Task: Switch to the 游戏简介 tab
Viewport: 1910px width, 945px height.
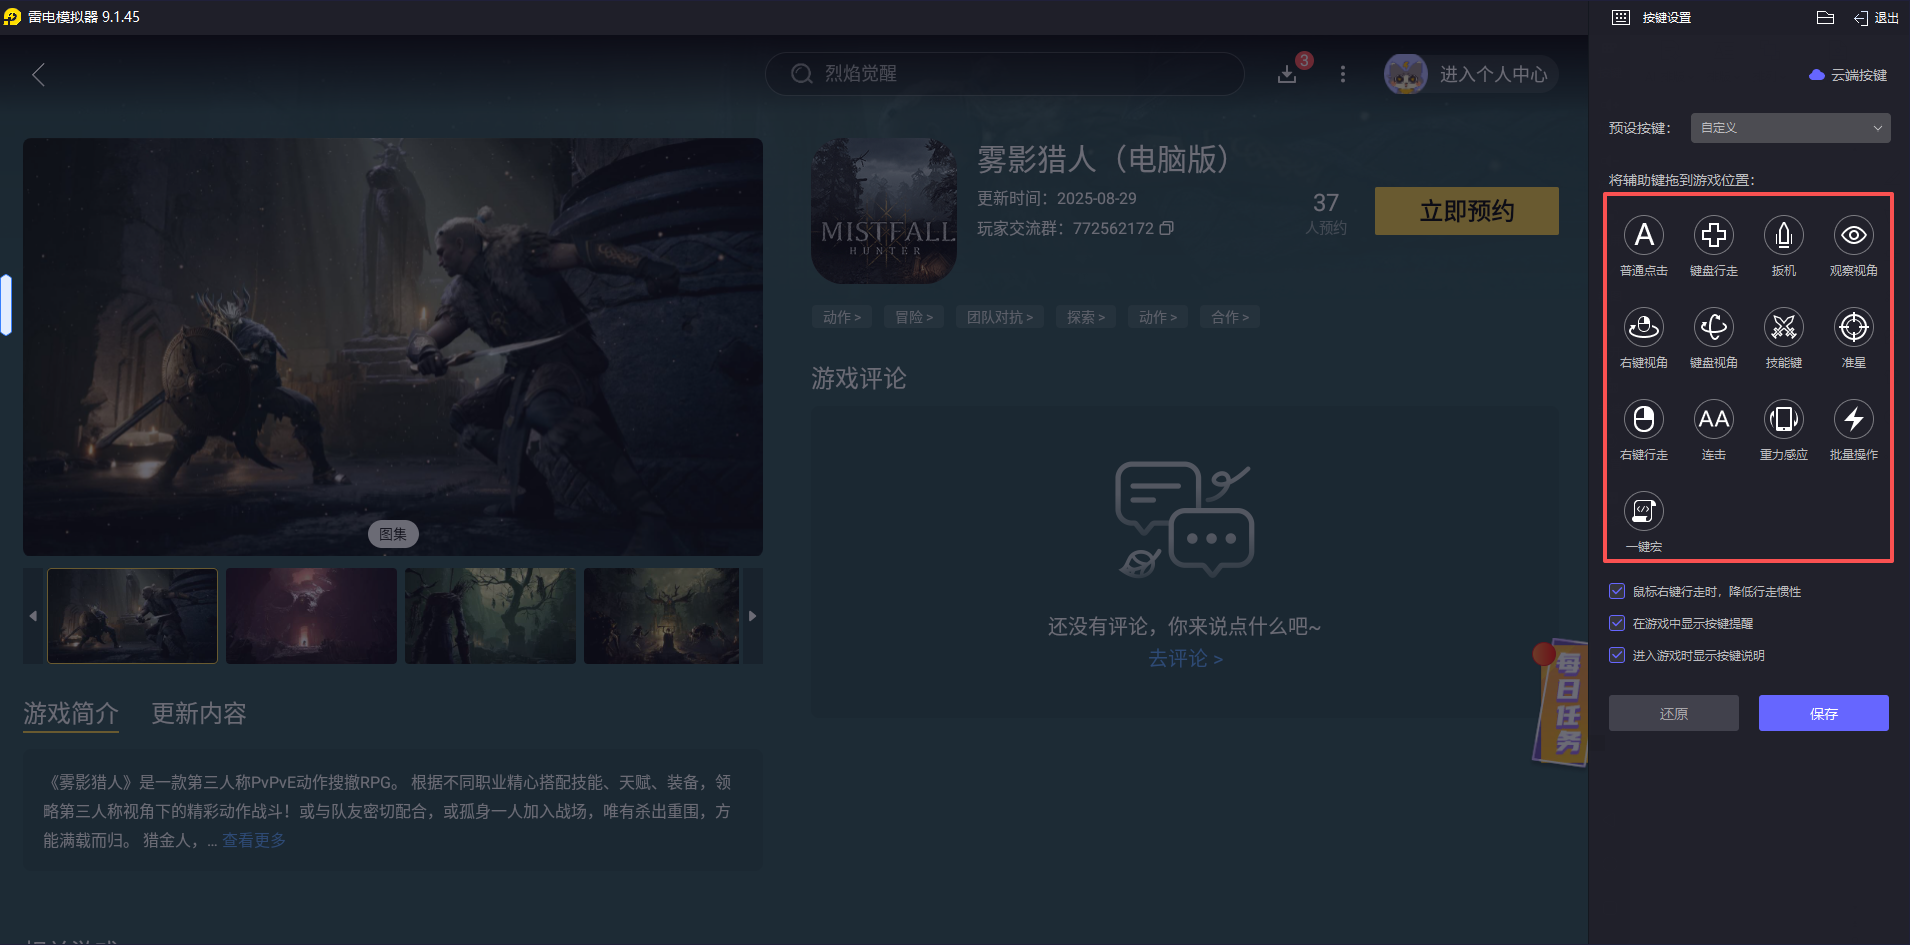Action: (x=71, y=713)
